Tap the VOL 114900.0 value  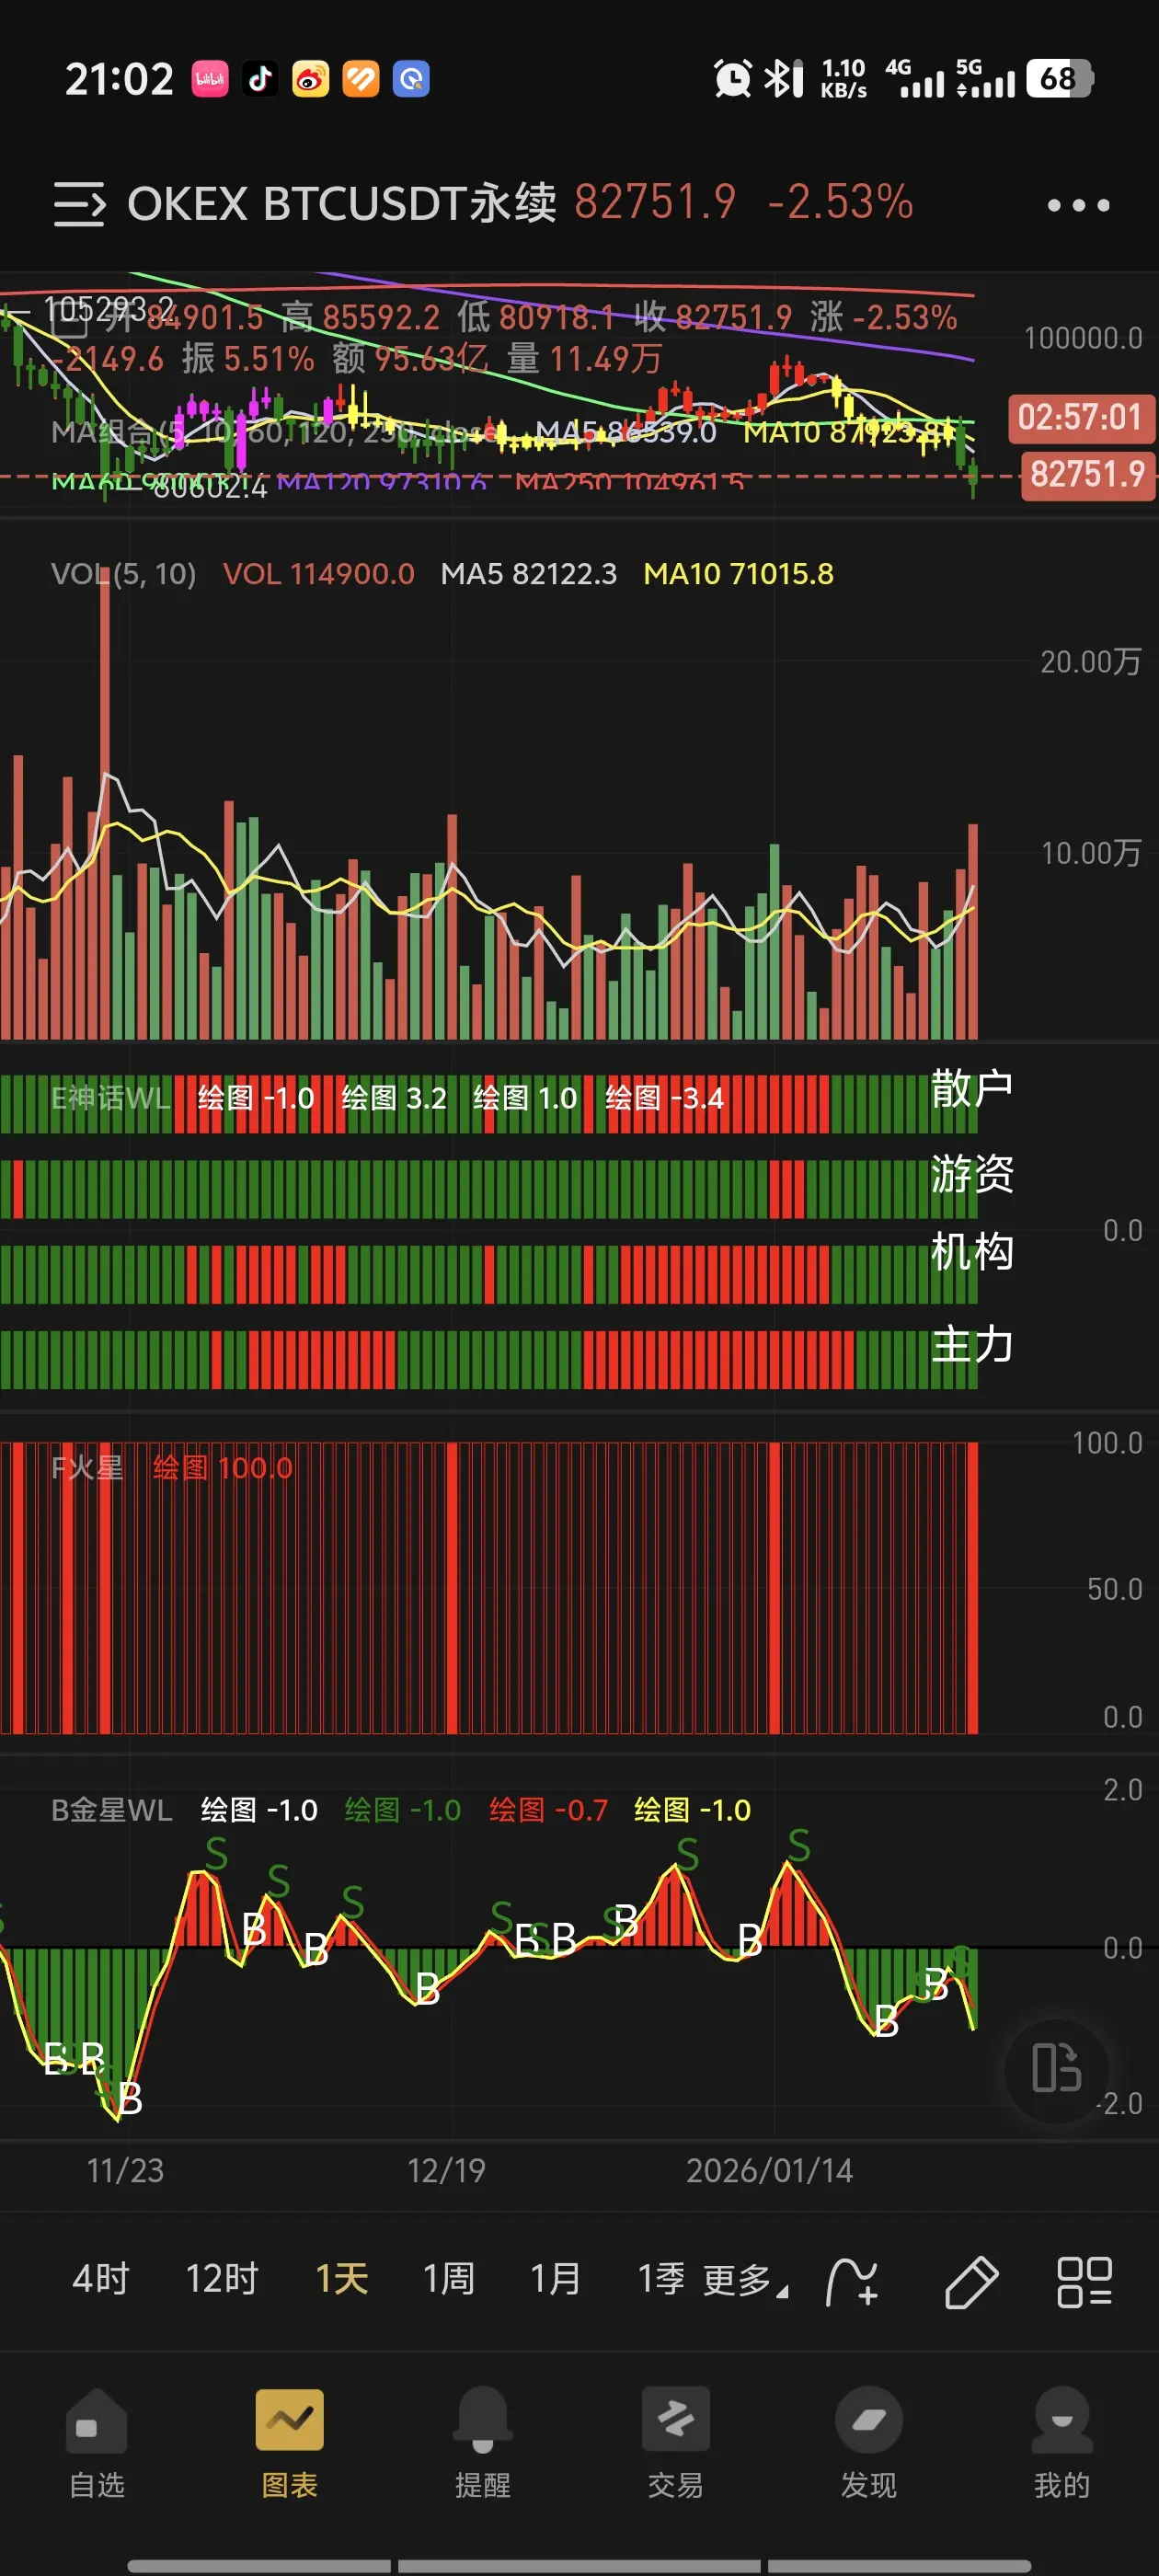pyautogui.click(x=318, y=574)
